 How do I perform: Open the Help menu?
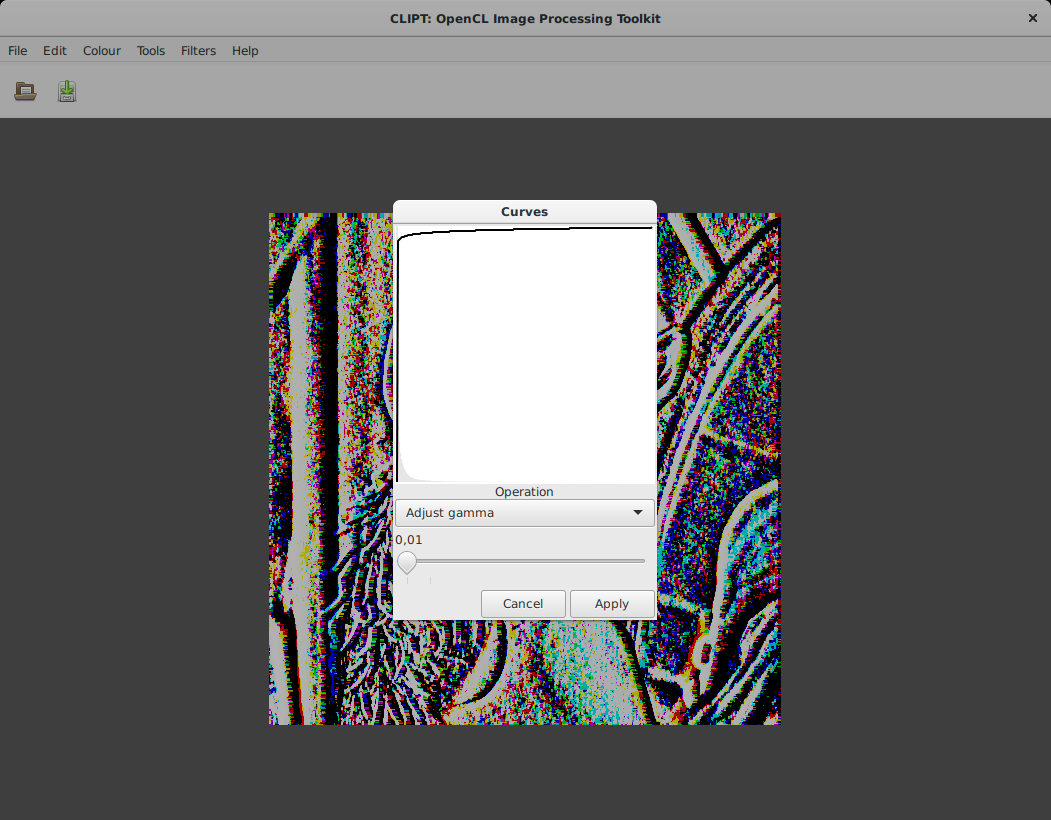(245, 51)
